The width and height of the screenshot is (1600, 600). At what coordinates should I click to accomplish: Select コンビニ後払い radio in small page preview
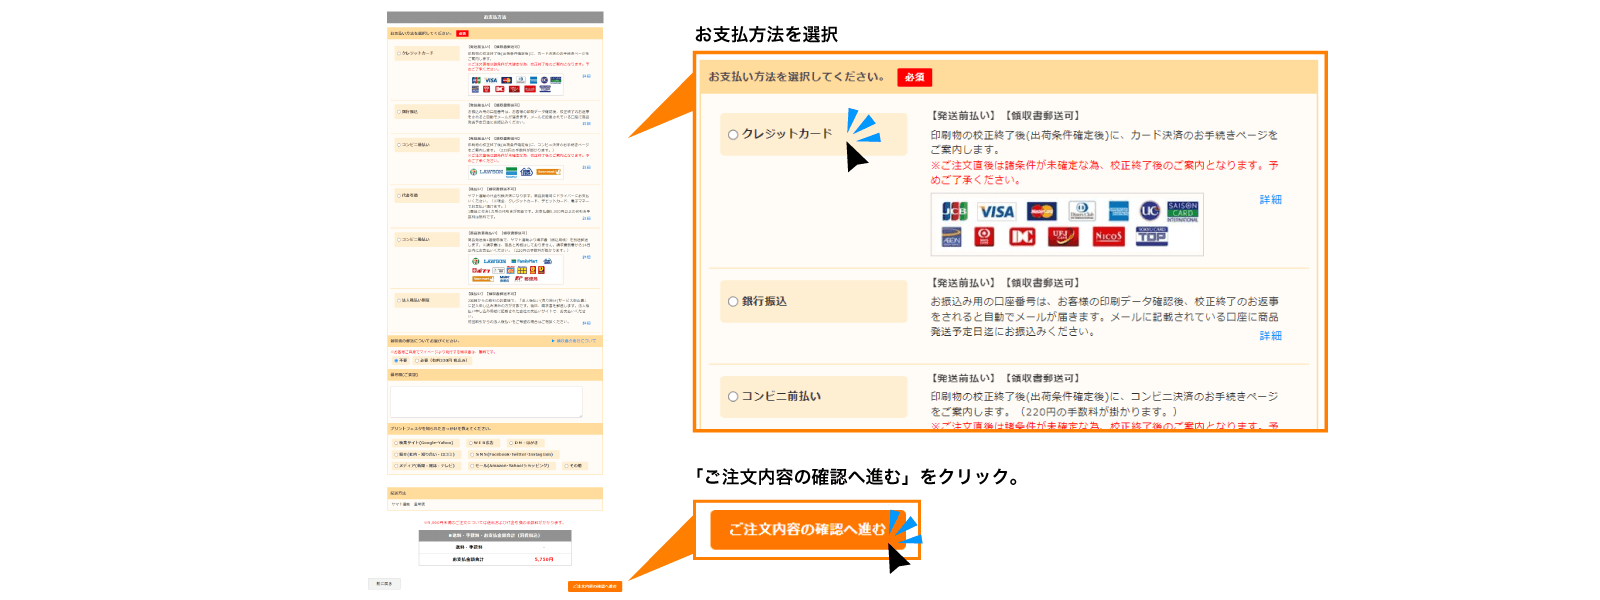pyautogui.click(x=398, y=240)
